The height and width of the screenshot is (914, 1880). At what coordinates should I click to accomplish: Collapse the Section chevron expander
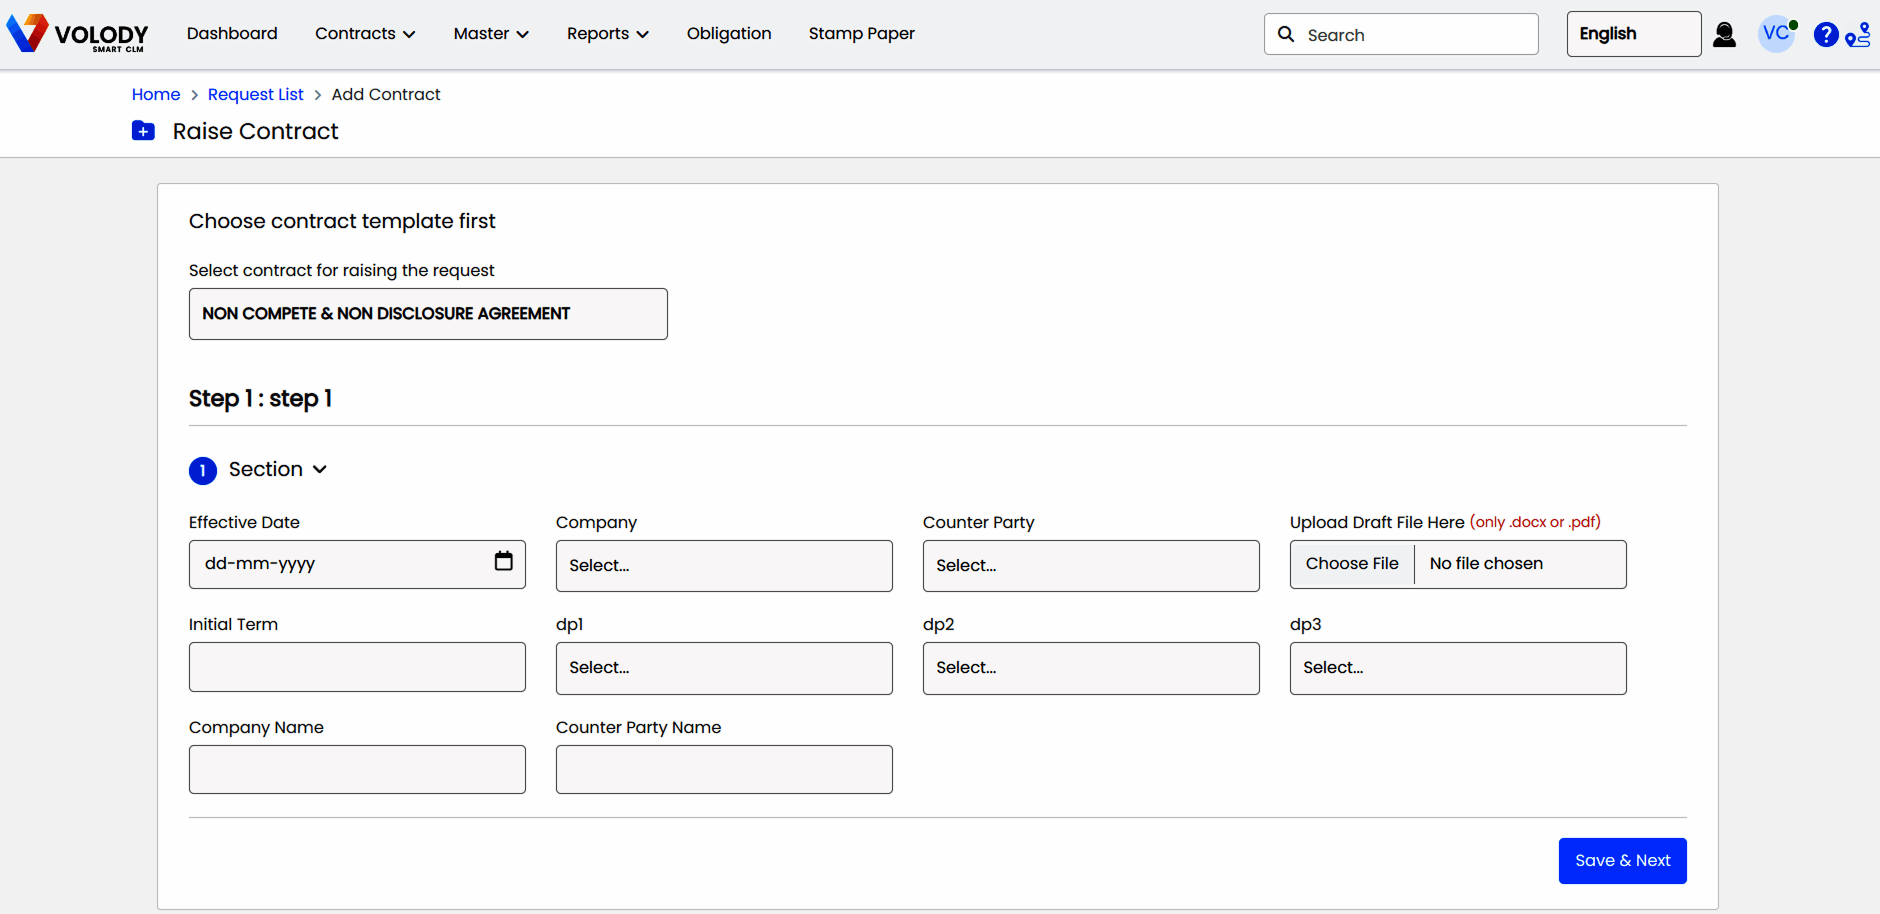pyautogui.click(x=320, y=469)
